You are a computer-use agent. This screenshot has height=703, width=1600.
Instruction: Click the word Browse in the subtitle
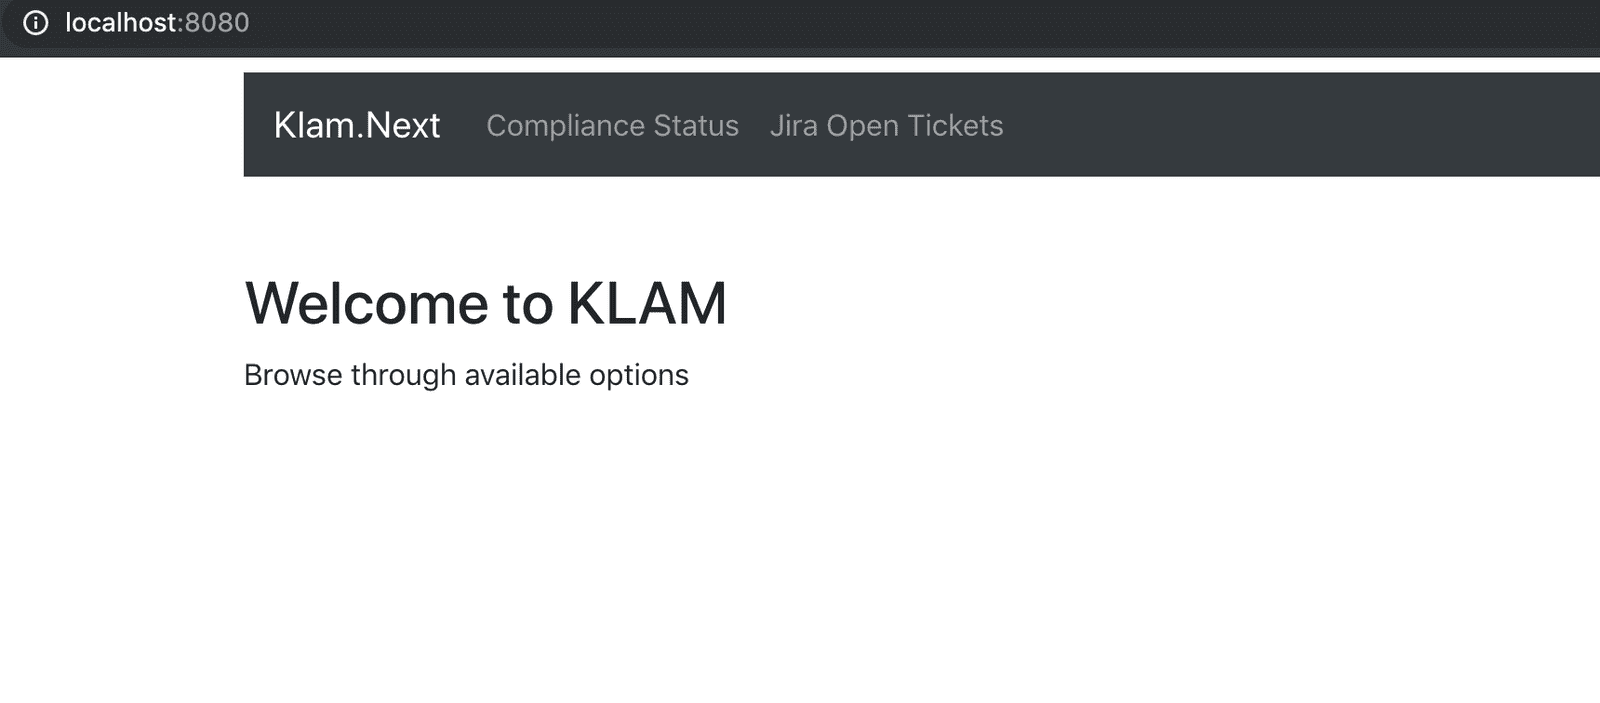coord(293,375)
